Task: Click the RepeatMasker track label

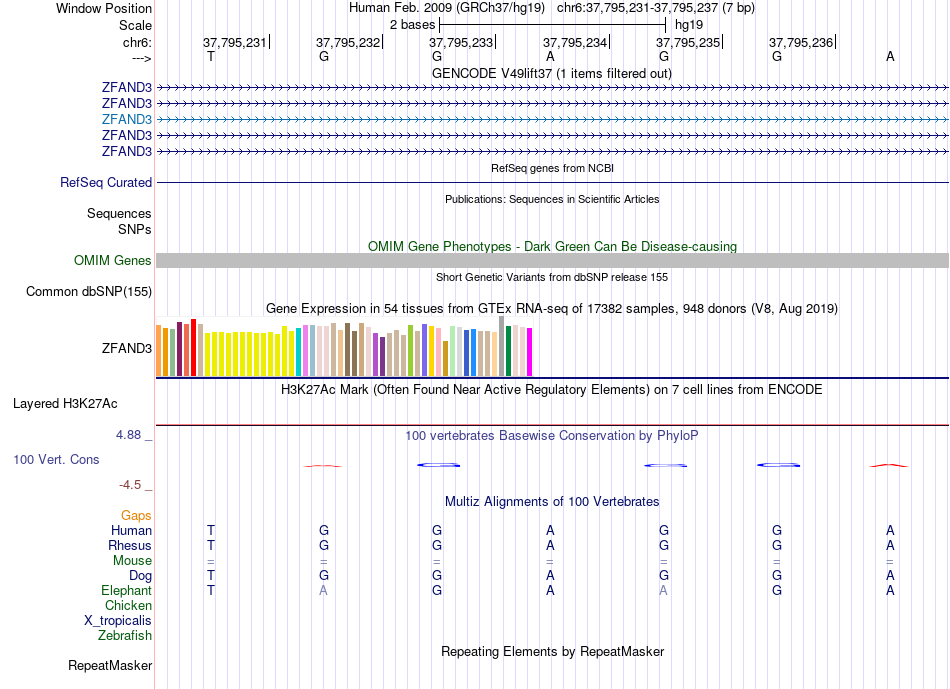Action: tap(110, 665)
